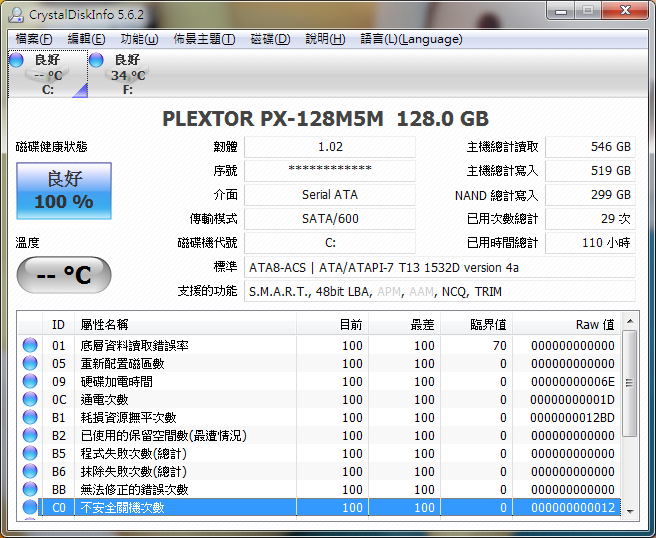The image size is (656, 538).
Task: Close the CrystalDiskInfo window
Action: 625,10
